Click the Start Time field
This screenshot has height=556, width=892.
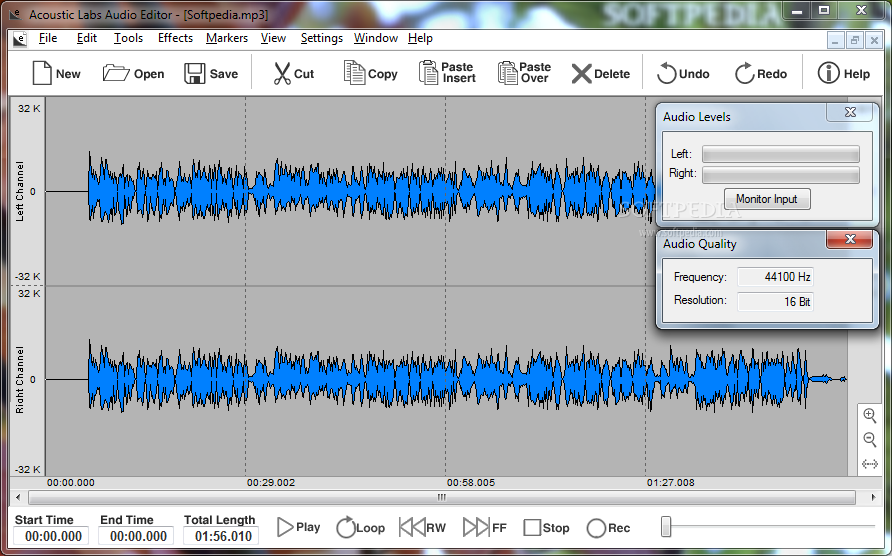pyautogui.click(x=53, y=536)
